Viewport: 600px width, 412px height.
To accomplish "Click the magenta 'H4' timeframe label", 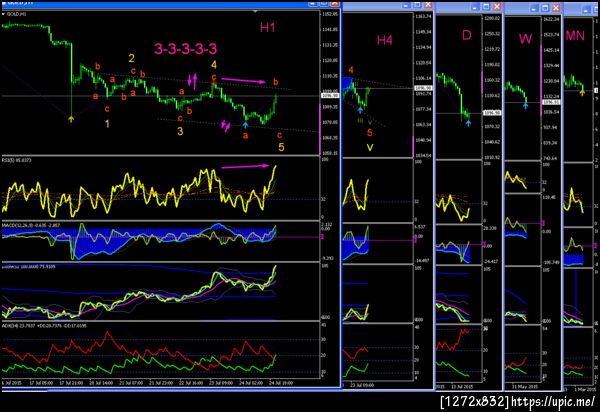I will pyautogui.click(x=385, y=40).
